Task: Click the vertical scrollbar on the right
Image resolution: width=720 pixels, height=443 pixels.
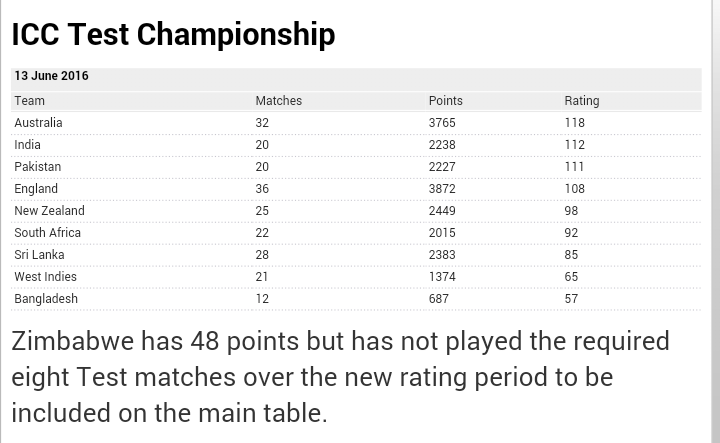Action: tap(715, 221)
